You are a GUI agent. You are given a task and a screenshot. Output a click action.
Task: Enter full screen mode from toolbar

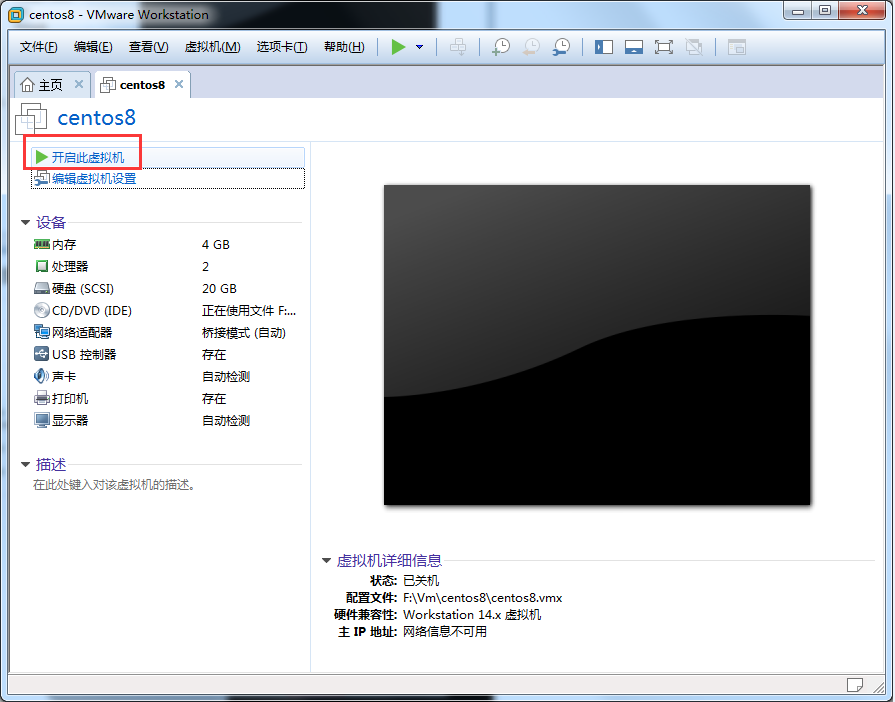pos(664,47)
